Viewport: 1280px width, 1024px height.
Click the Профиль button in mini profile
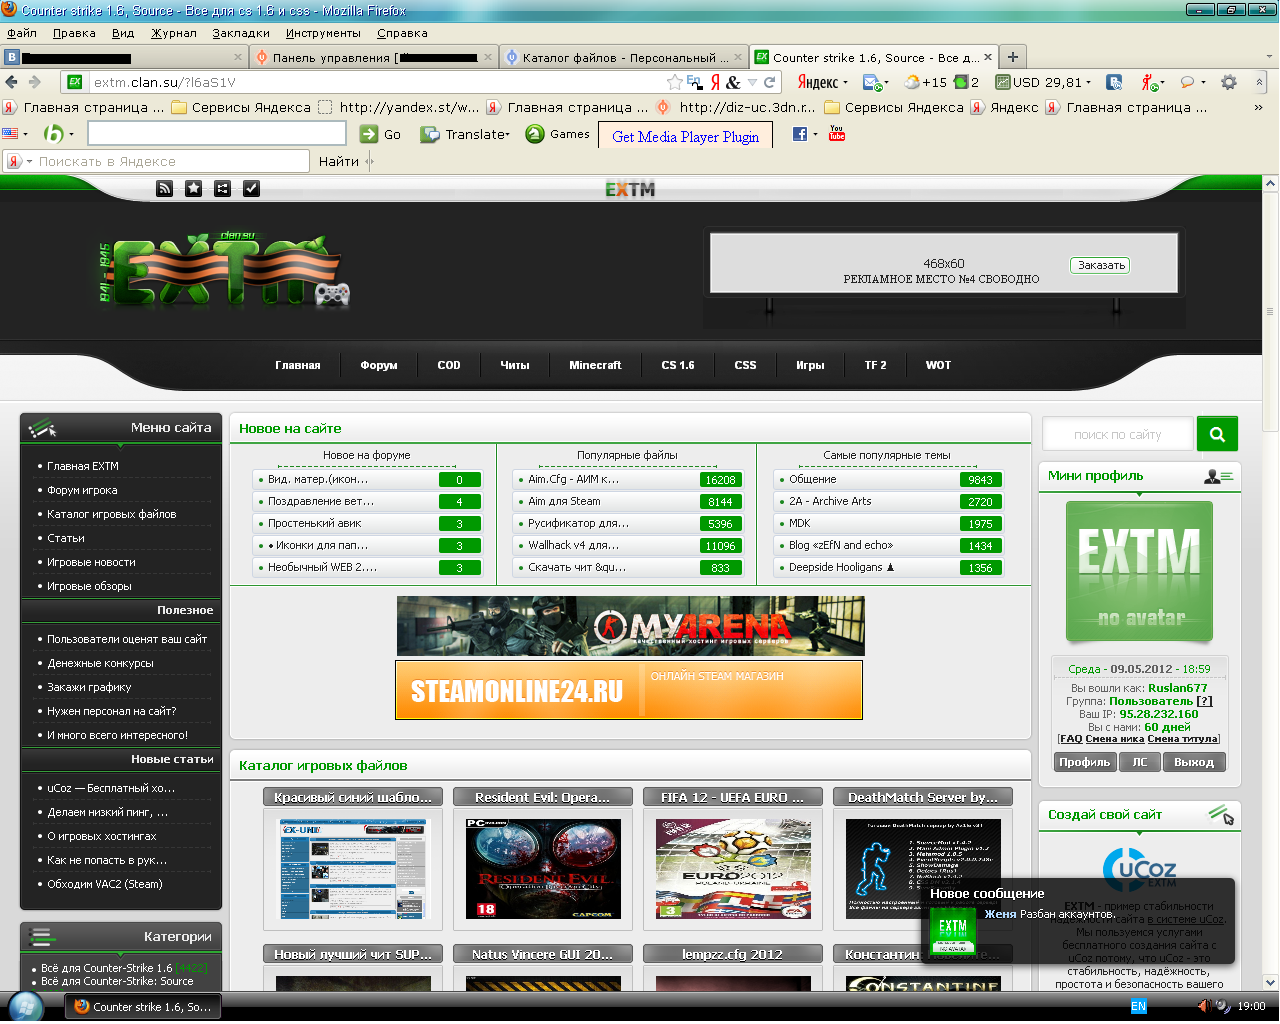[x=1085, y=762]
